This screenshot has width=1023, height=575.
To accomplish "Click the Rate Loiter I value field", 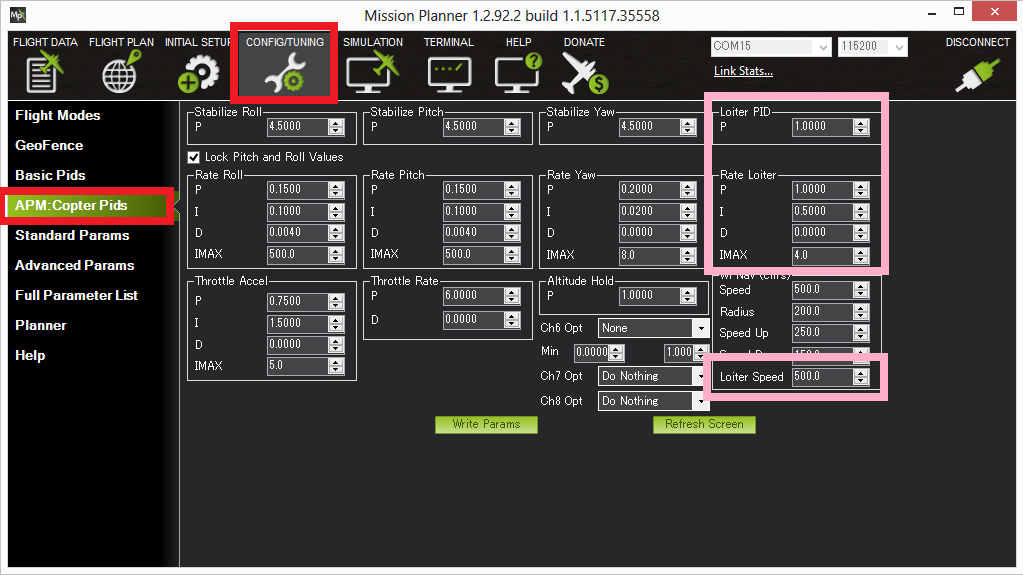I will point(823,211).
